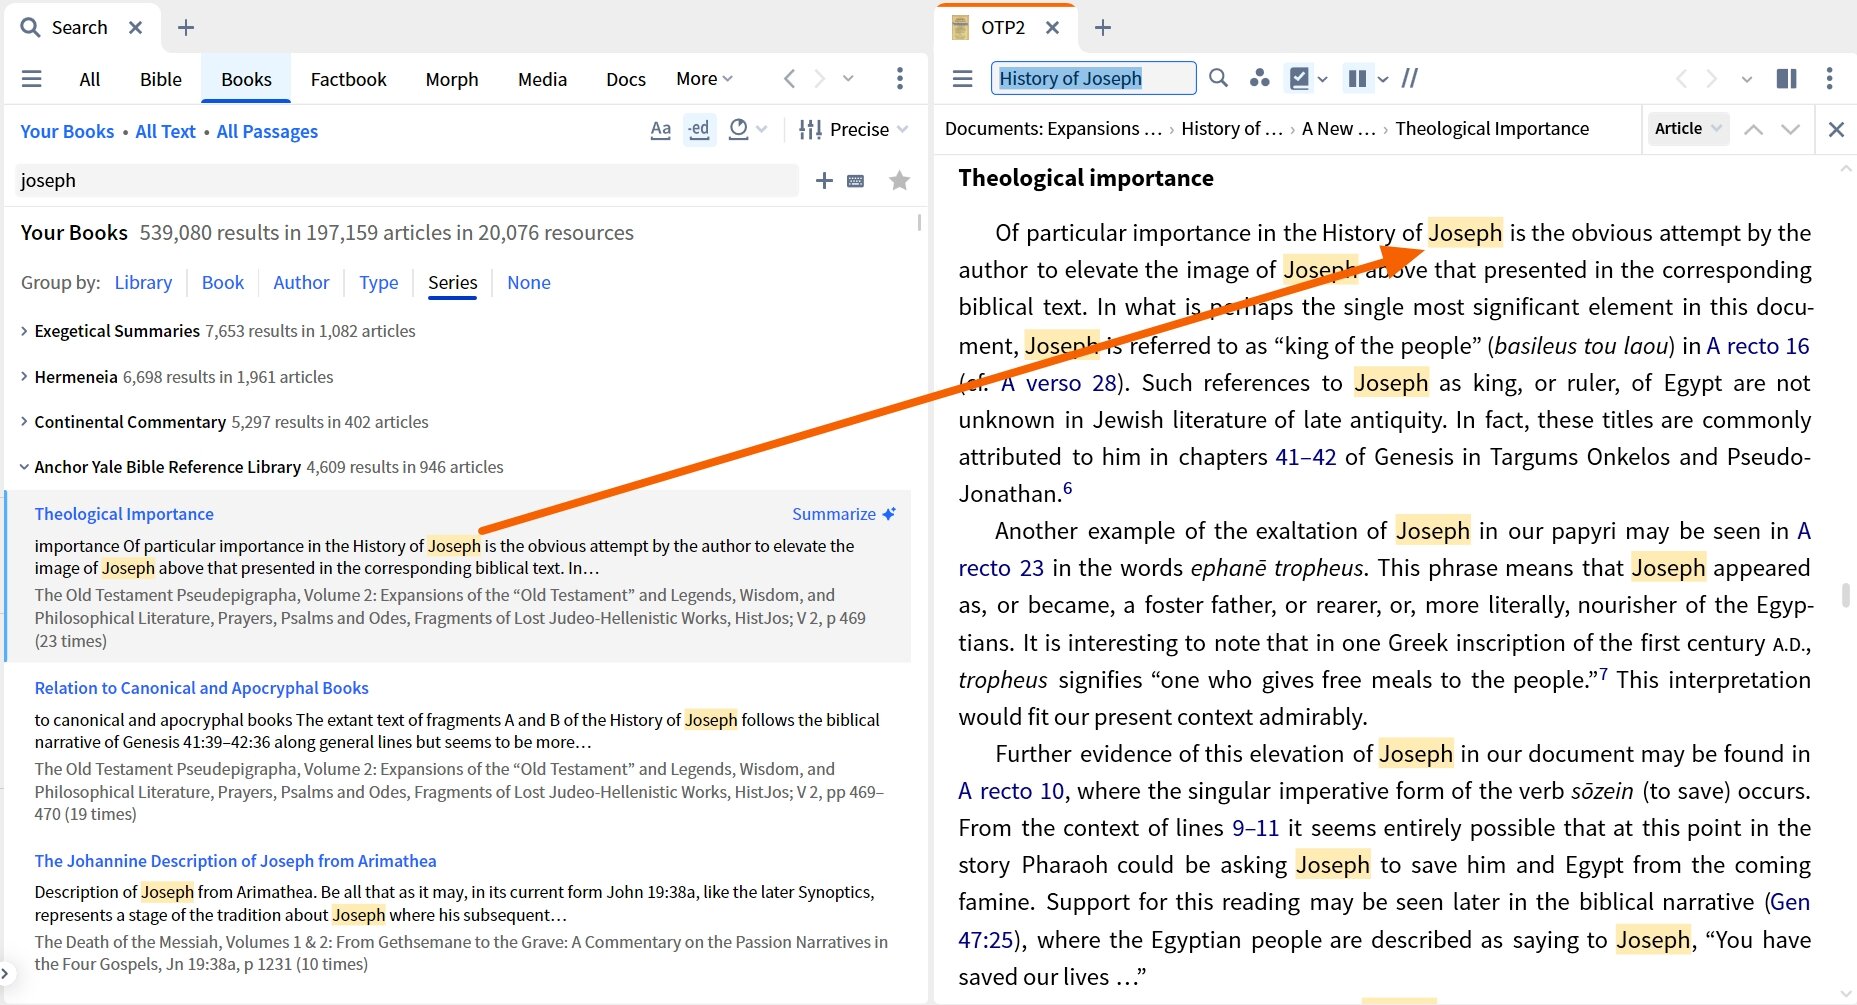Select the Books search tab
1857x1005 pixels.
tap(246, 79)
